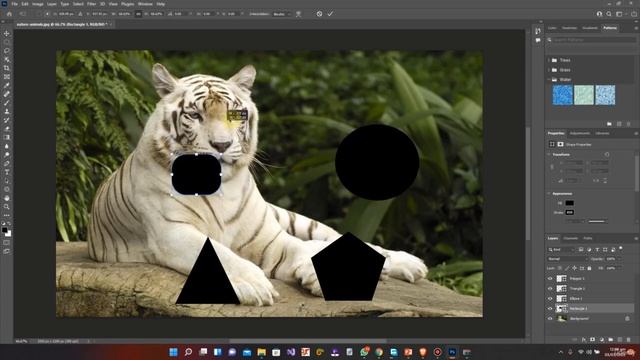Open the interpolation dropdown in options bar
Screen dimensions: 640x360
(282, 14)
